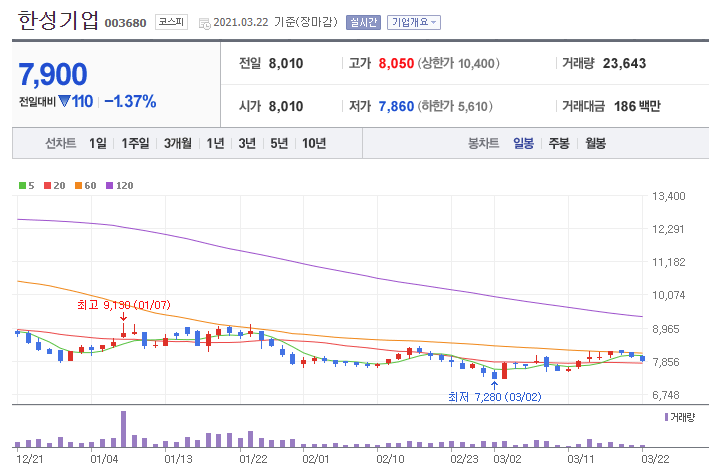This screenshot has width=709, height=474.
Task: Click the 선차트 label
Action: click(x=61, y=143)
